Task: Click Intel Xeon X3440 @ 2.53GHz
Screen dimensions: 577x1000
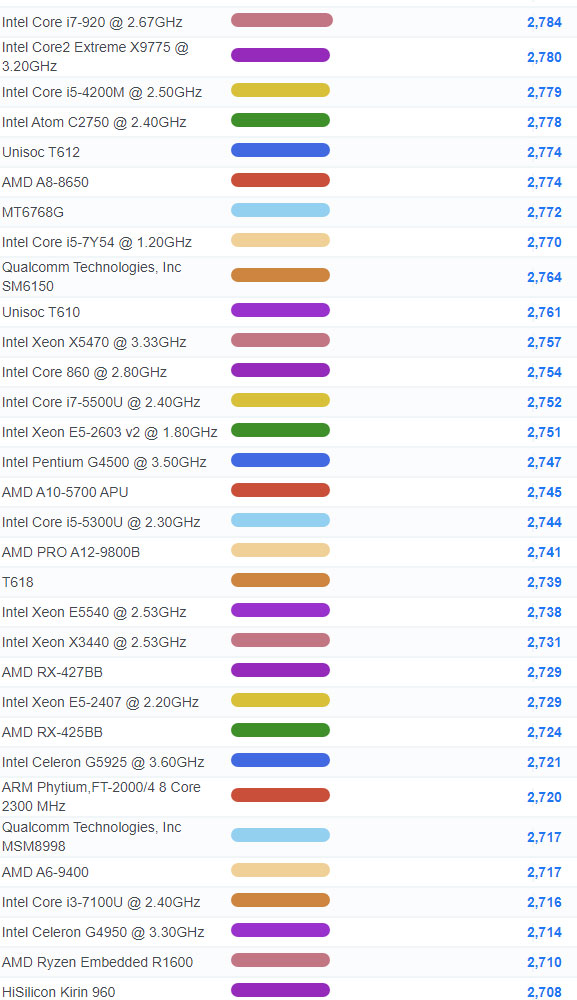Action: click(94, 642)
